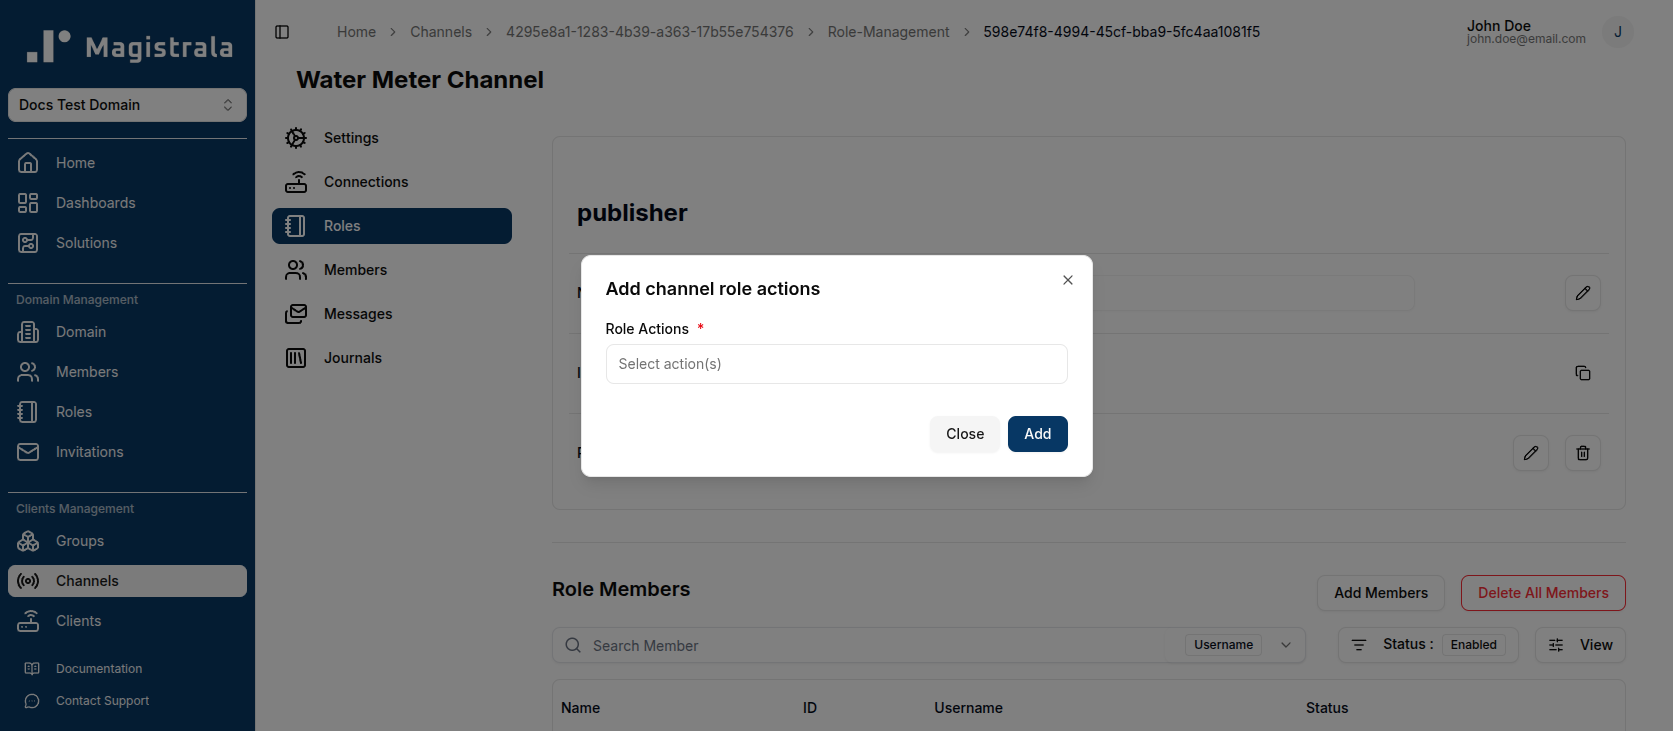The width and height of the screenshot is (1673, 731).
Task: Open Dashboards from sidebar
Action: coord(127,203)
